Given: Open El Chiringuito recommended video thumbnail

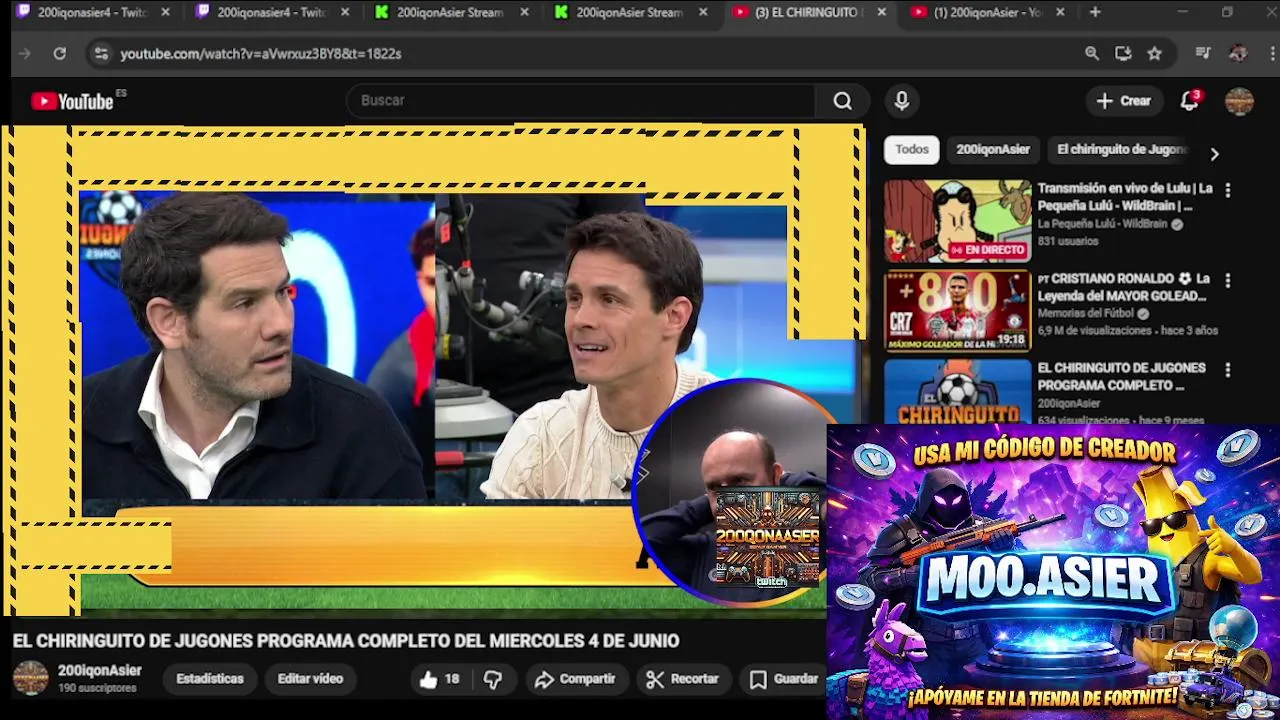Looking at the screenshot, I should click(x=957, y=391).
